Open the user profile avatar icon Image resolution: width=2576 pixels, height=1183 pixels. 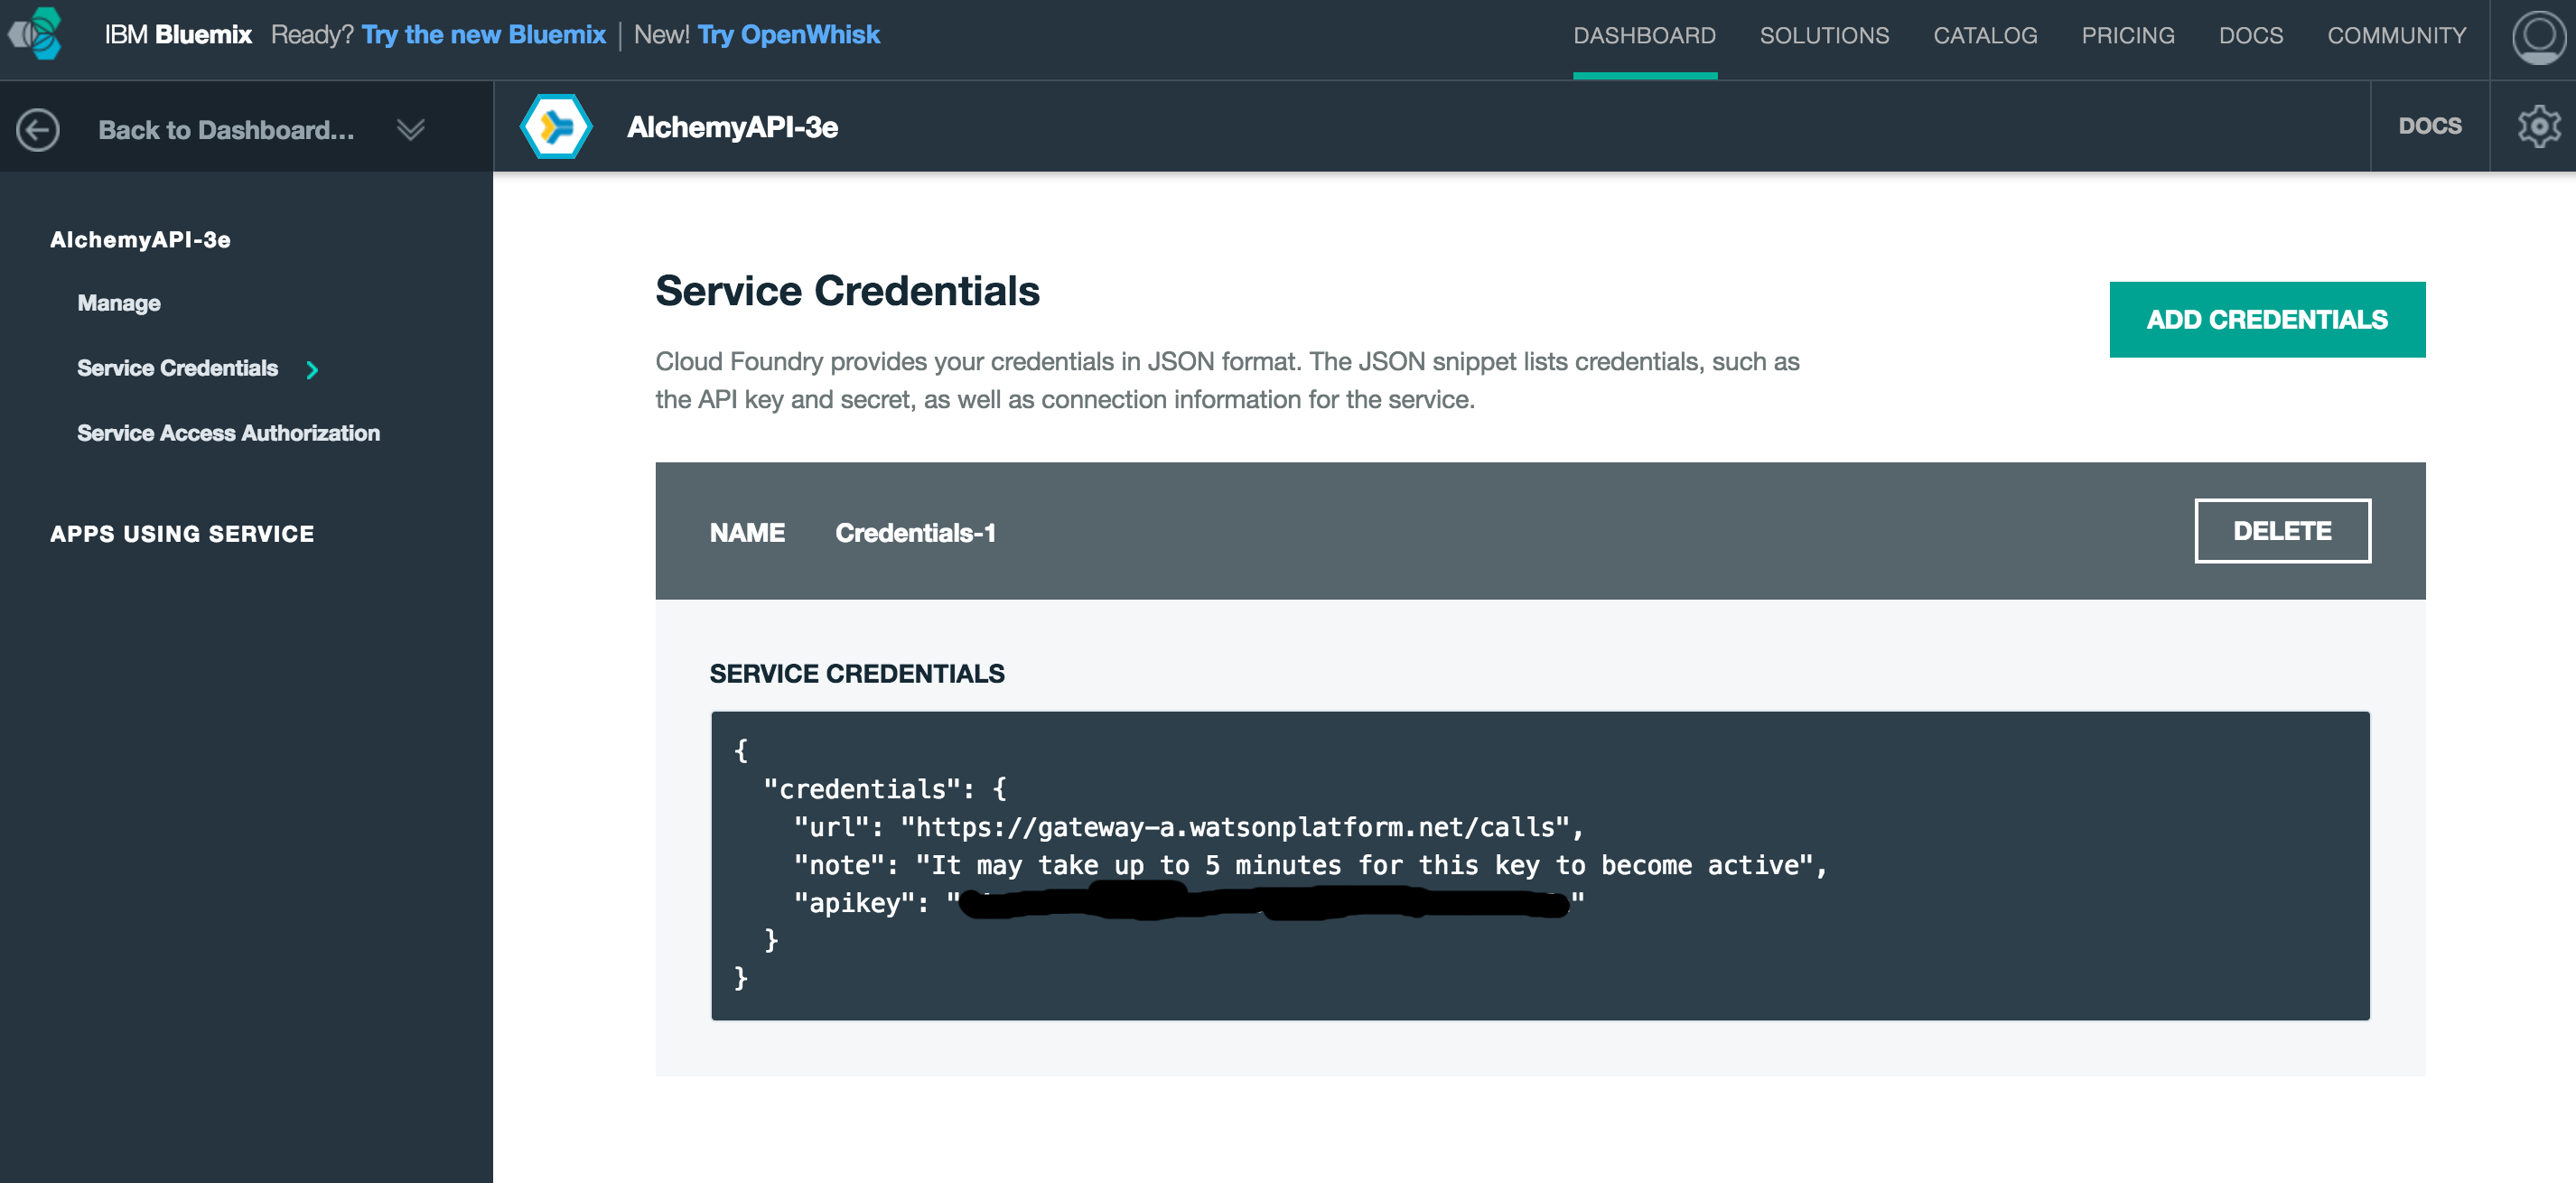[x=2538, y=37]
